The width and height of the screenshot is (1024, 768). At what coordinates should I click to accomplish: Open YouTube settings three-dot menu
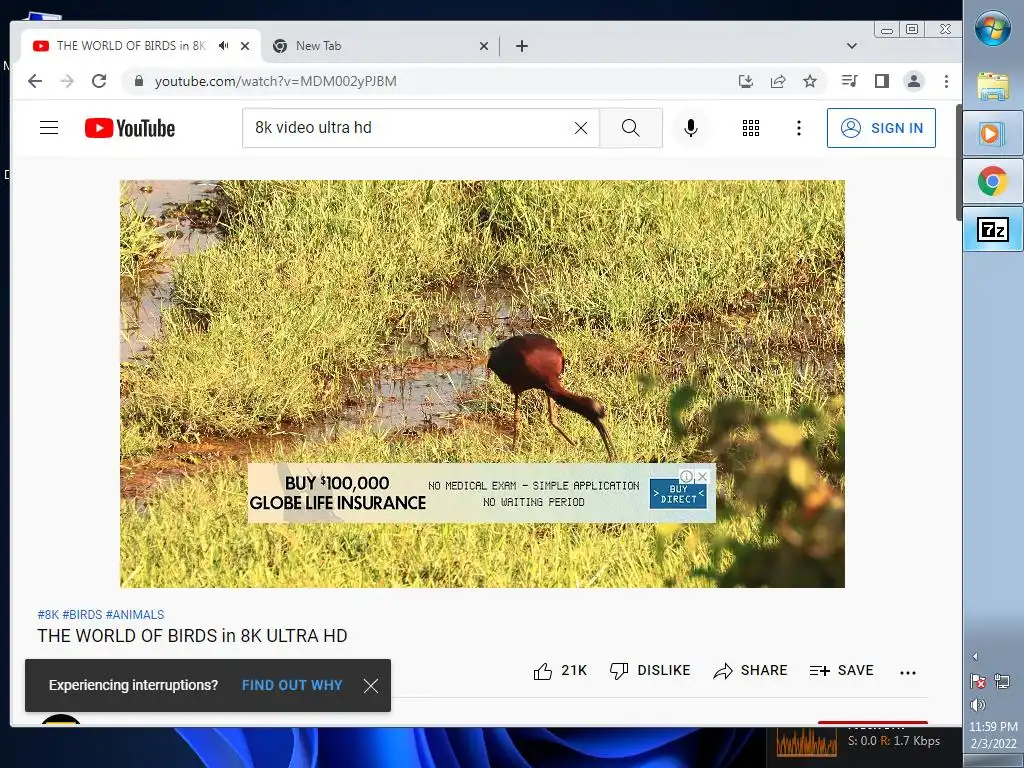click(799, 128)
